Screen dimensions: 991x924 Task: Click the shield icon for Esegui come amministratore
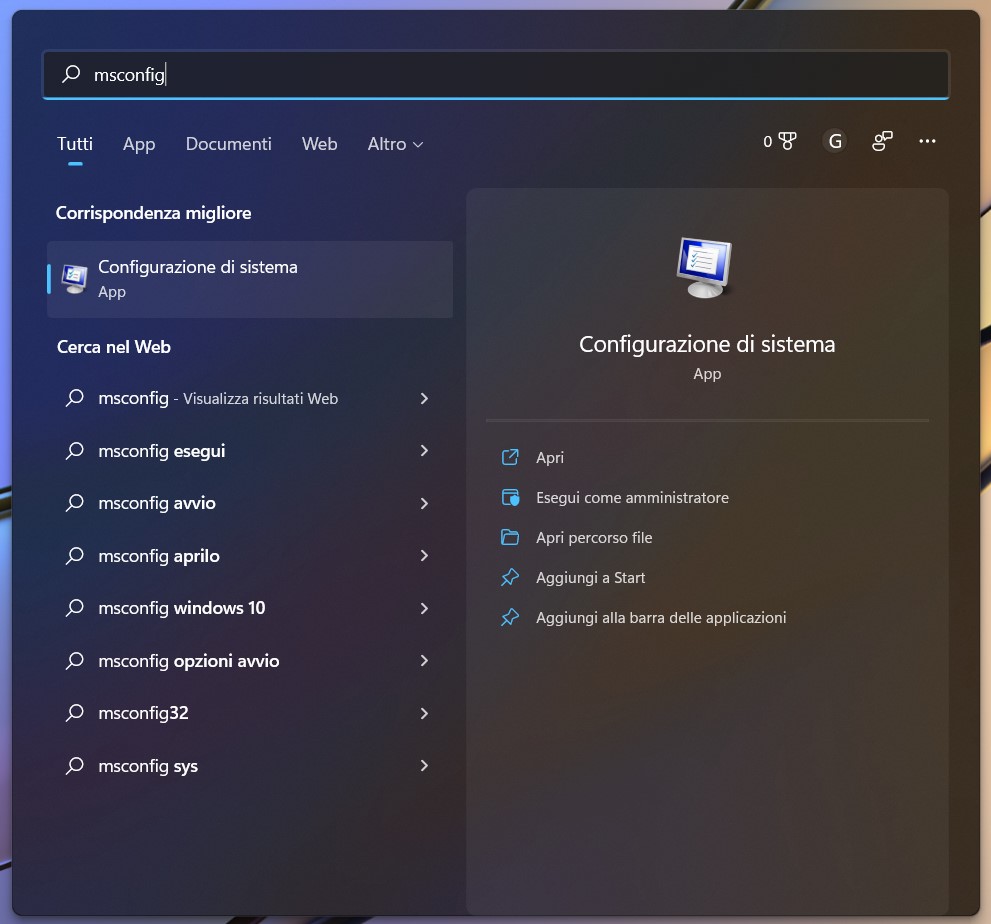point(510,497)
